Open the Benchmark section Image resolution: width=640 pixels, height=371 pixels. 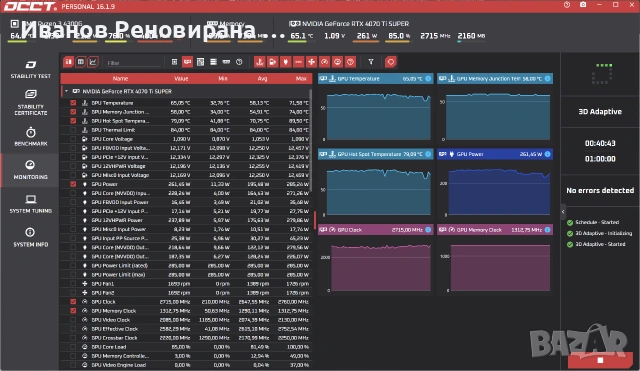(31, 136)
